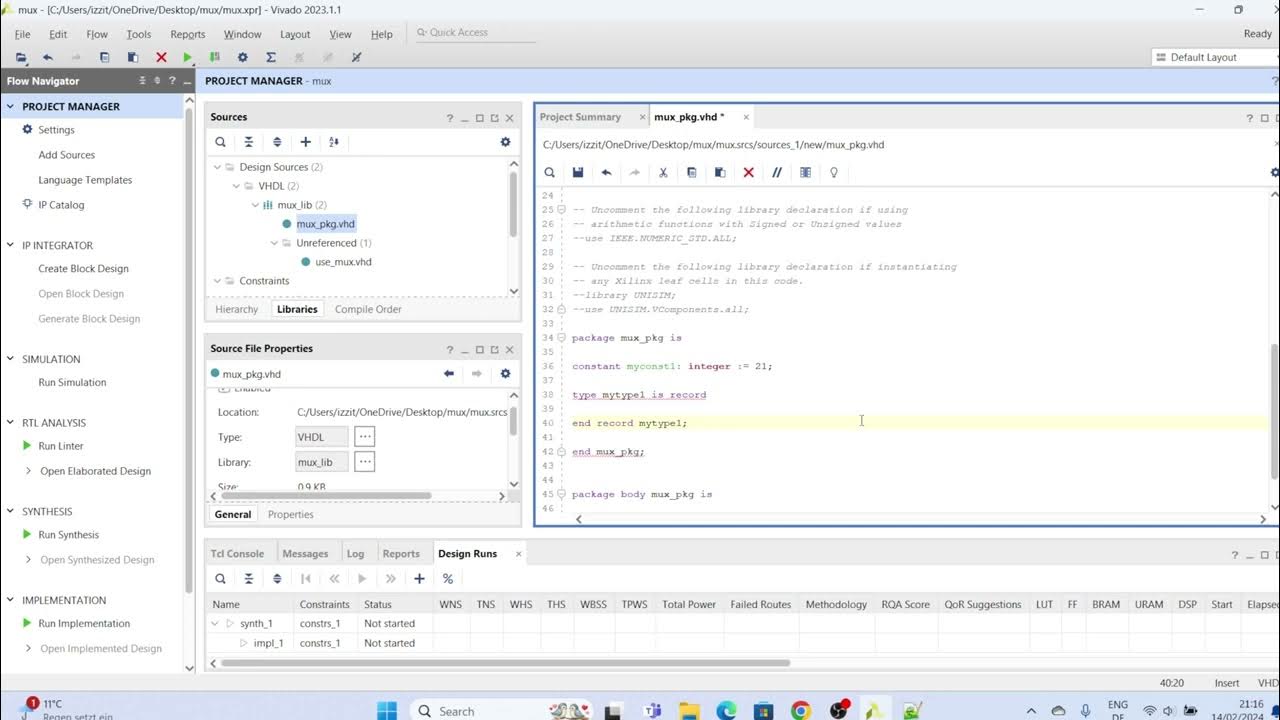This screenshot has height=720, width=1280.
Task: Expand the Constraints node in Sources
Action: pos(217,281)
